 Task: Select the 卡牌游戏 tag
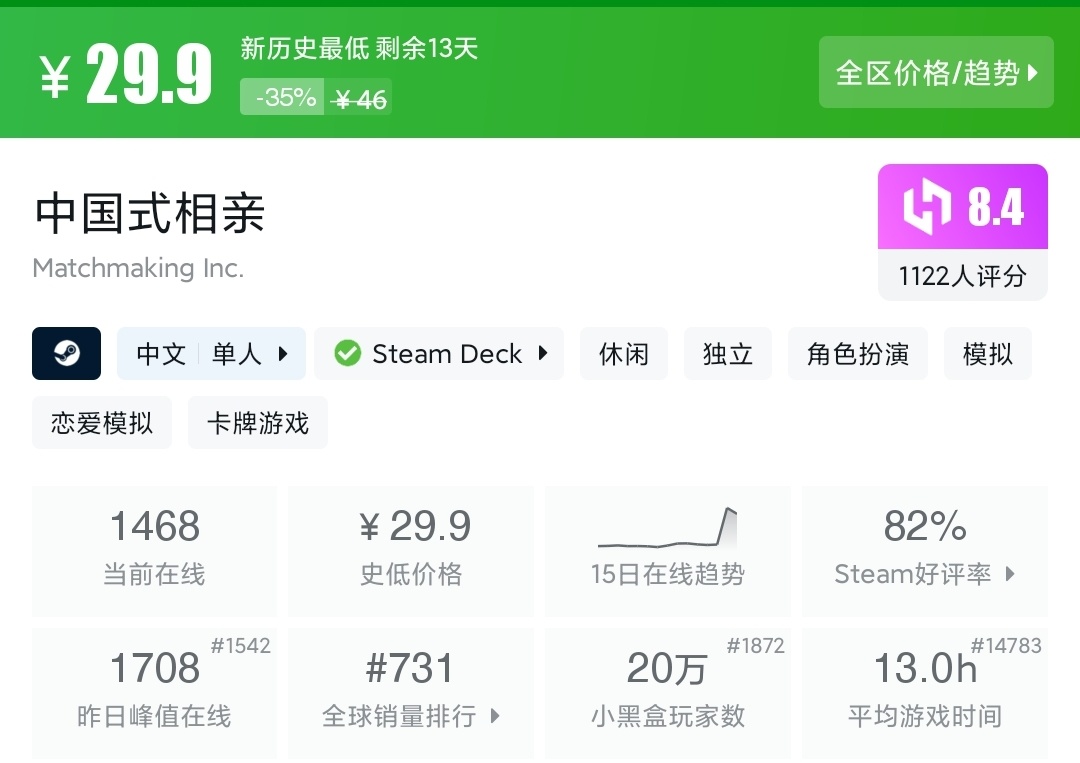point(258,423)
